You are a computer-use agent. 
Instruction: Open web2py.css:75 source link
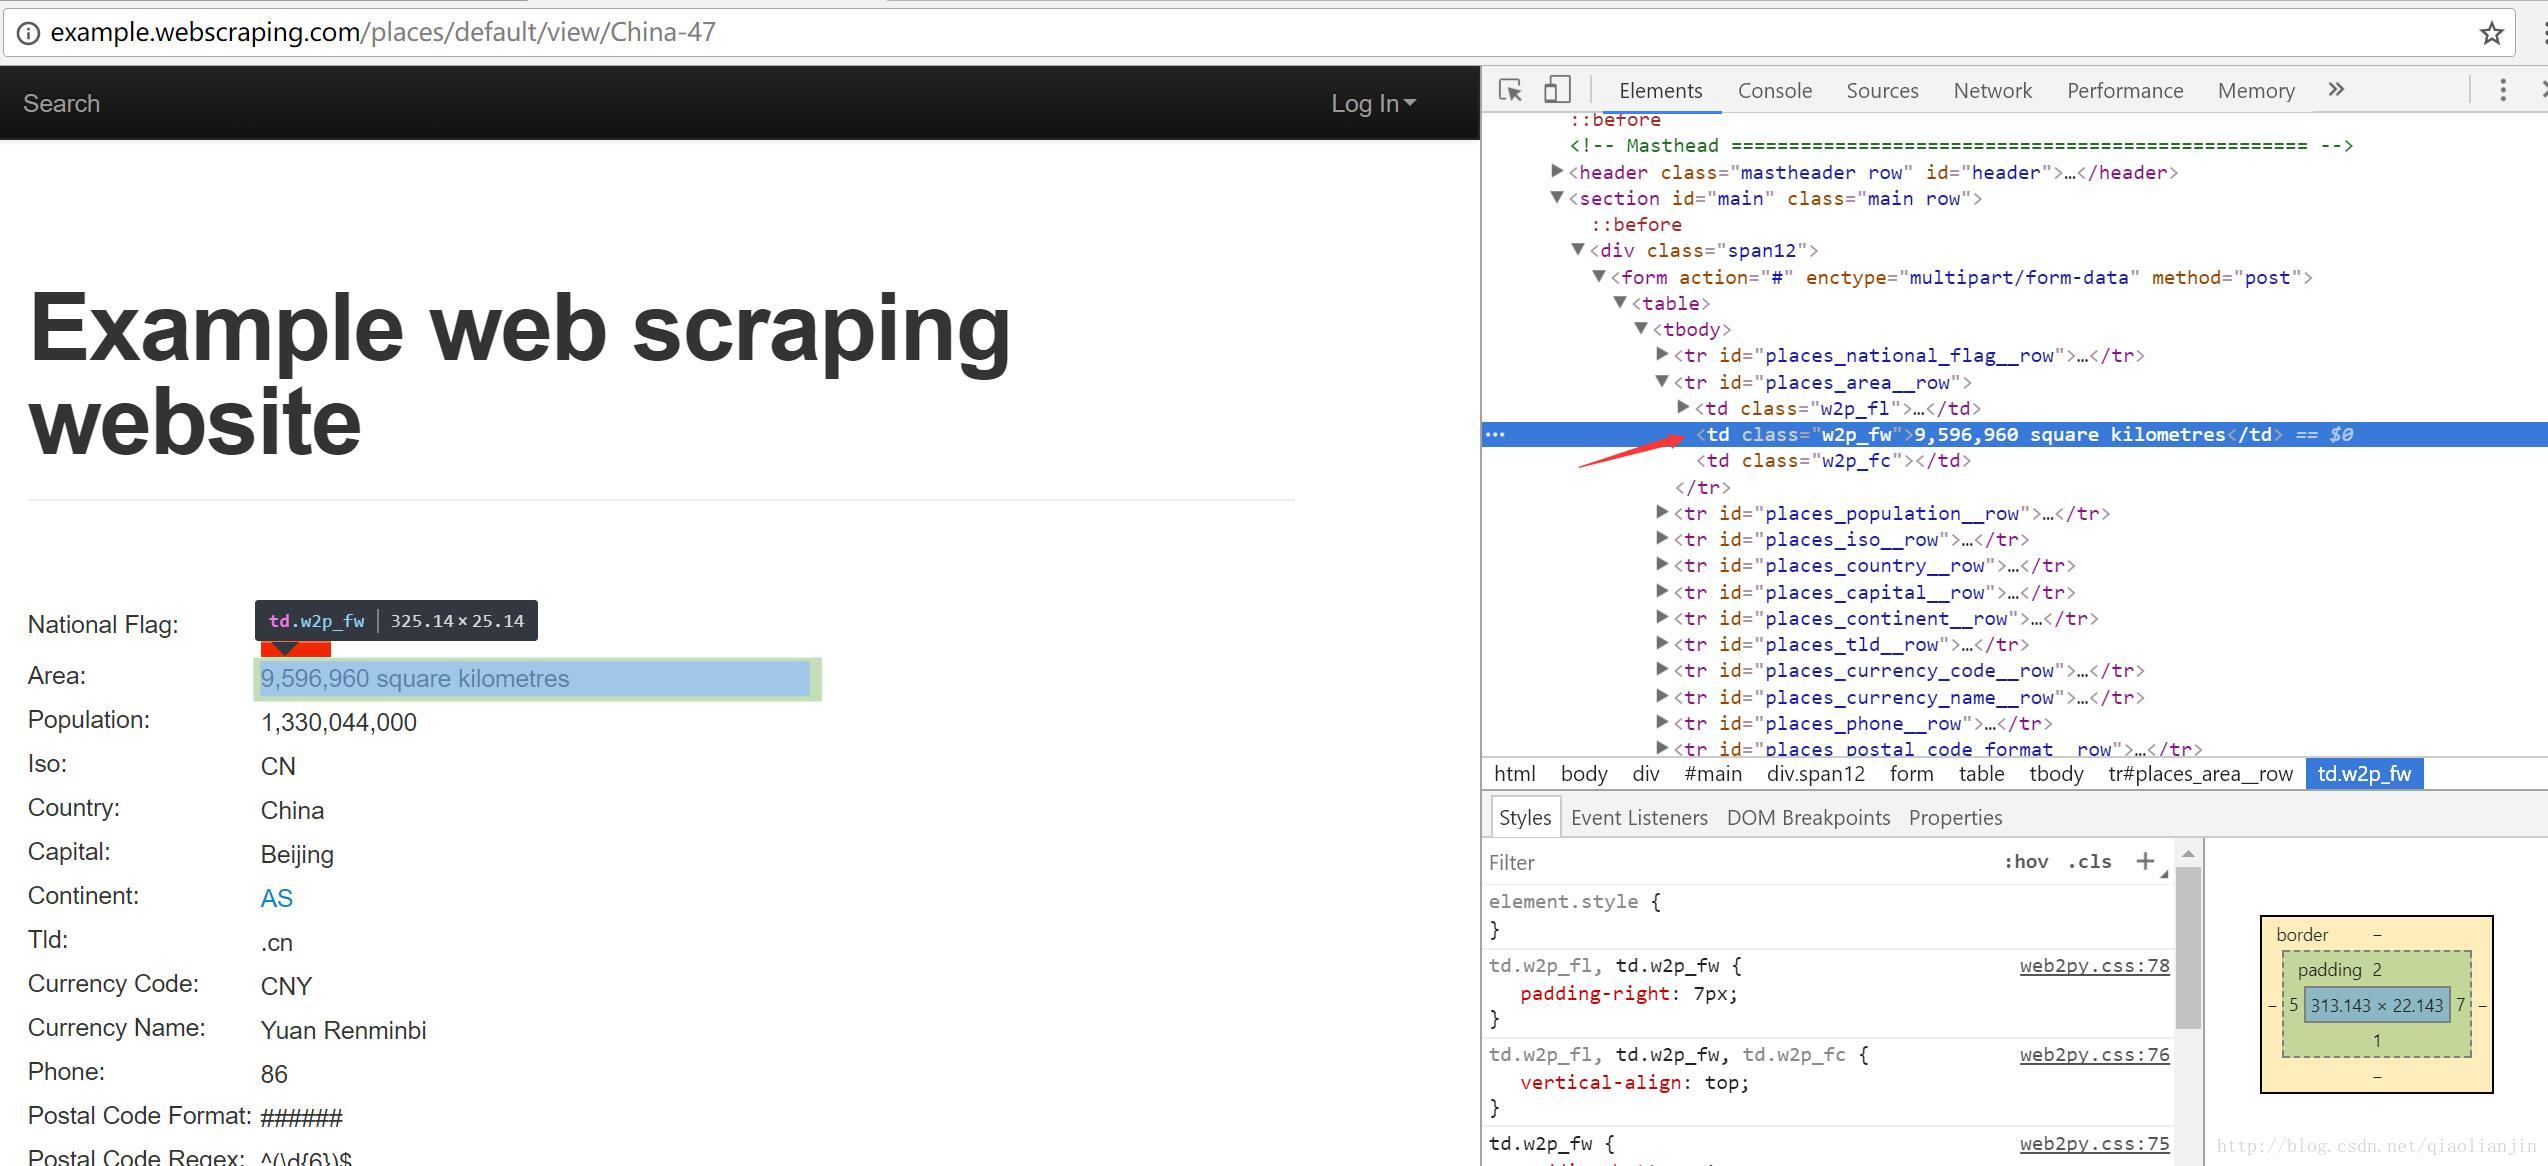pos(2094,1144)
